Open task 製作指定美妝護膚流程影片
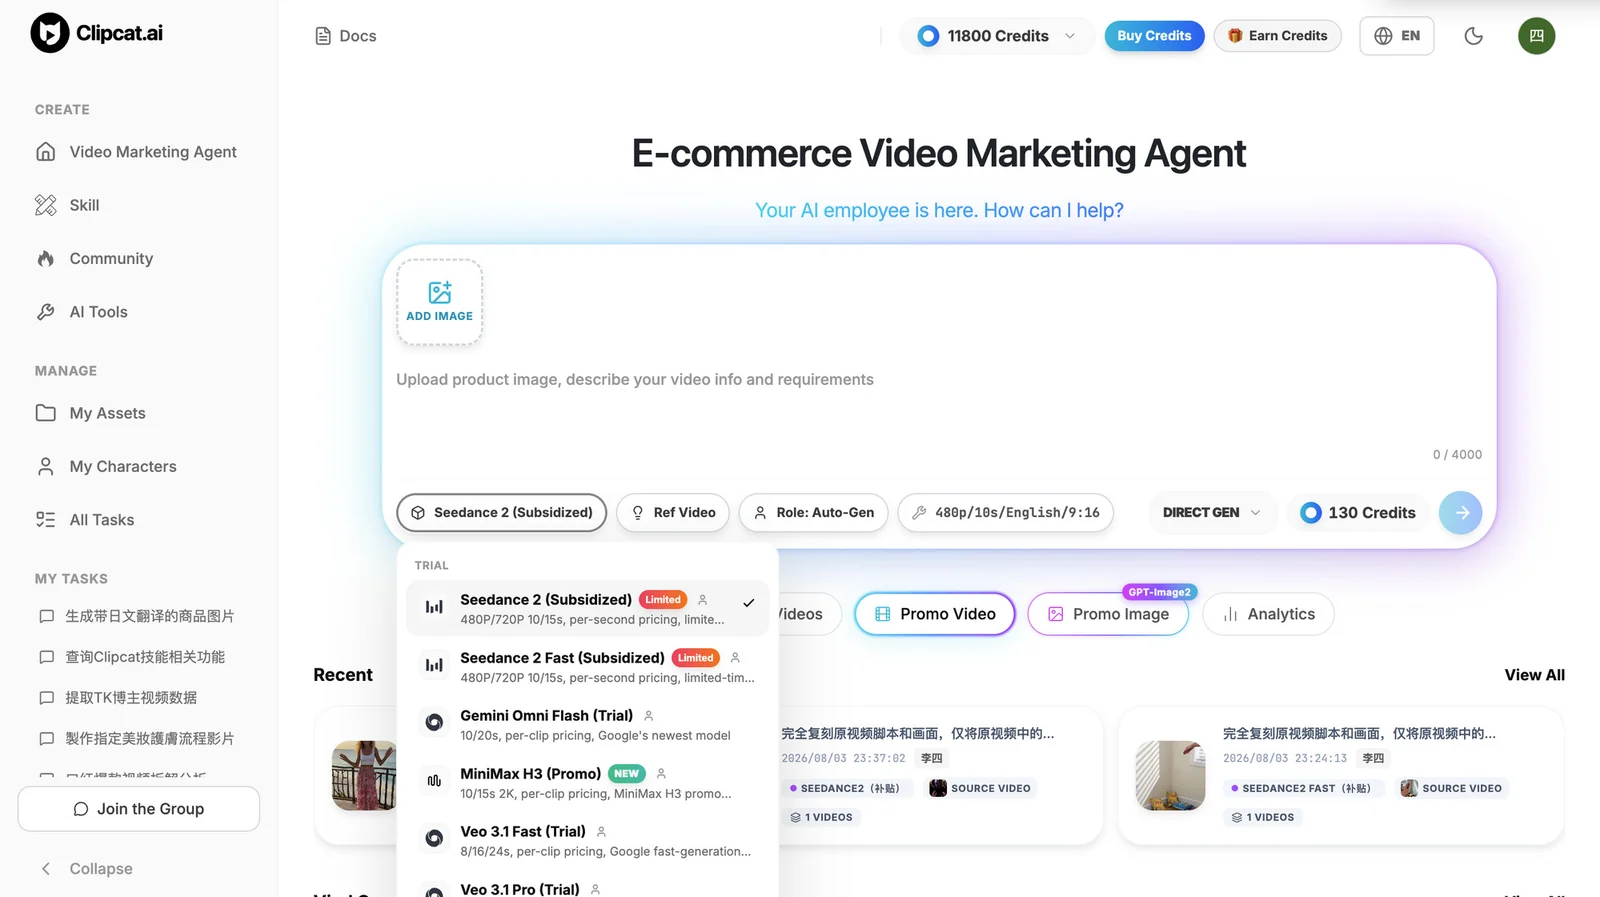Screen dimensions: 1600x897 [139, 739]
